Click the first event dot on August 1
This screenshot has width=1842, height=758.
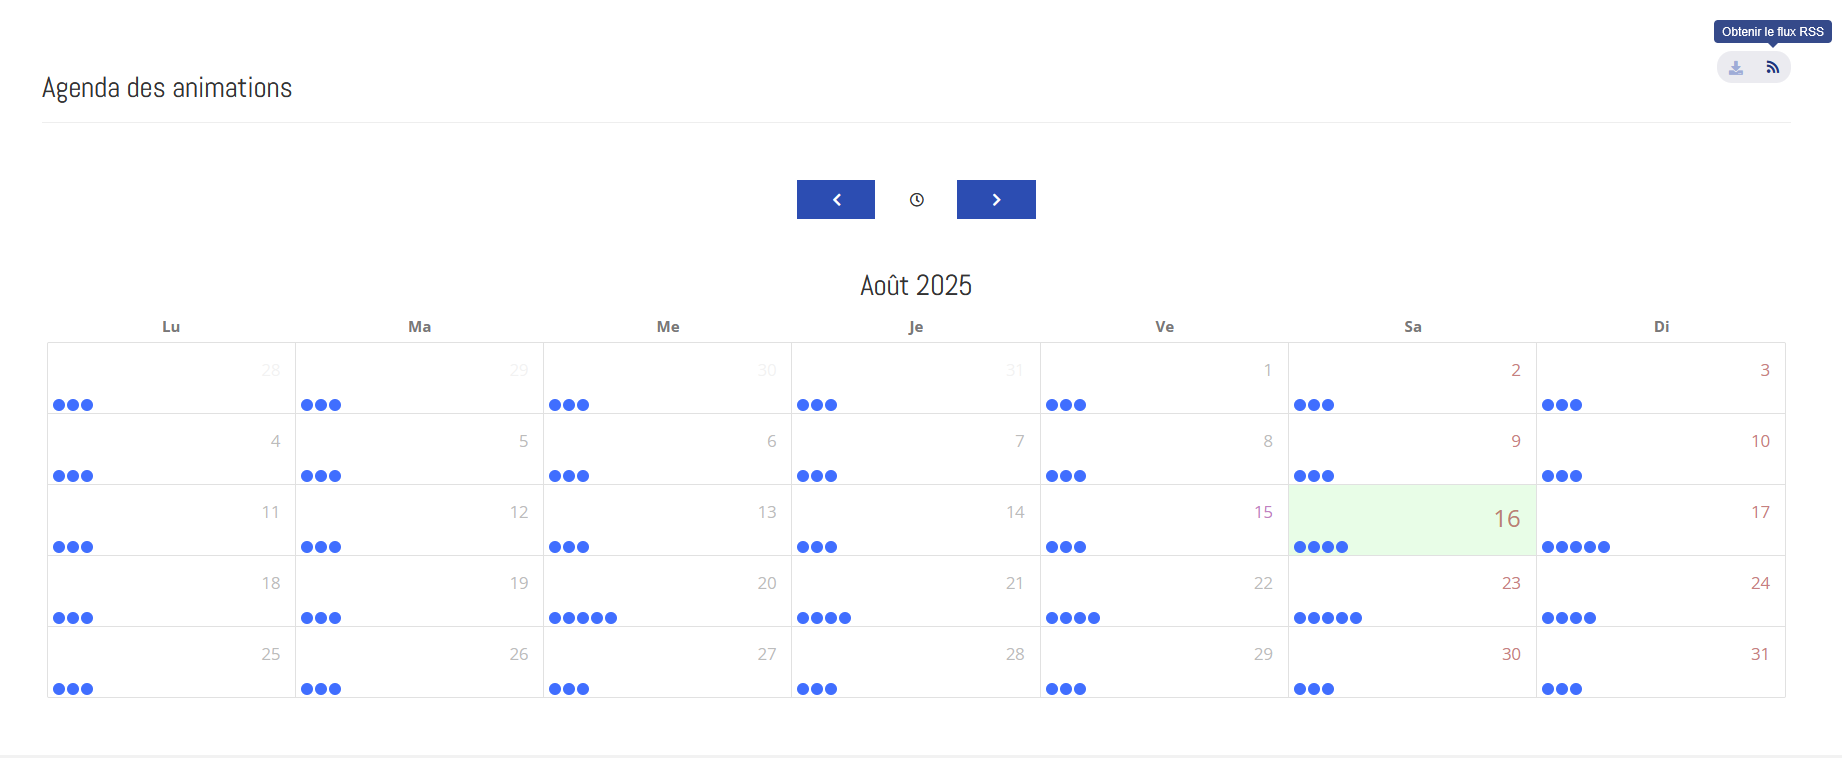pos(1052,405)
